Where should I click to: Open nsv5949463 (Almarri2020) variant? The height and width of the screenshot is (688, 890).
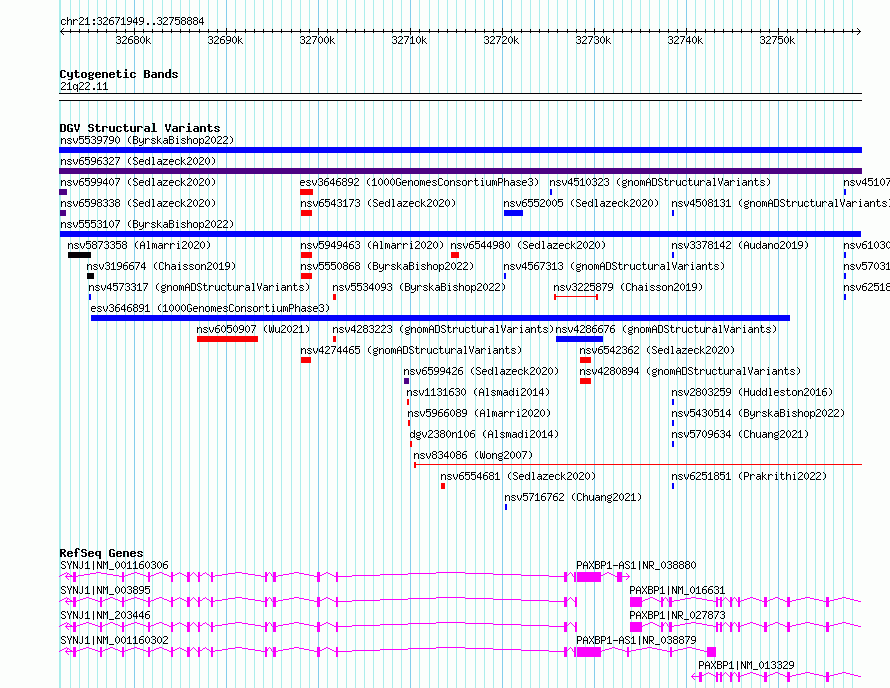tap(372, 245)
